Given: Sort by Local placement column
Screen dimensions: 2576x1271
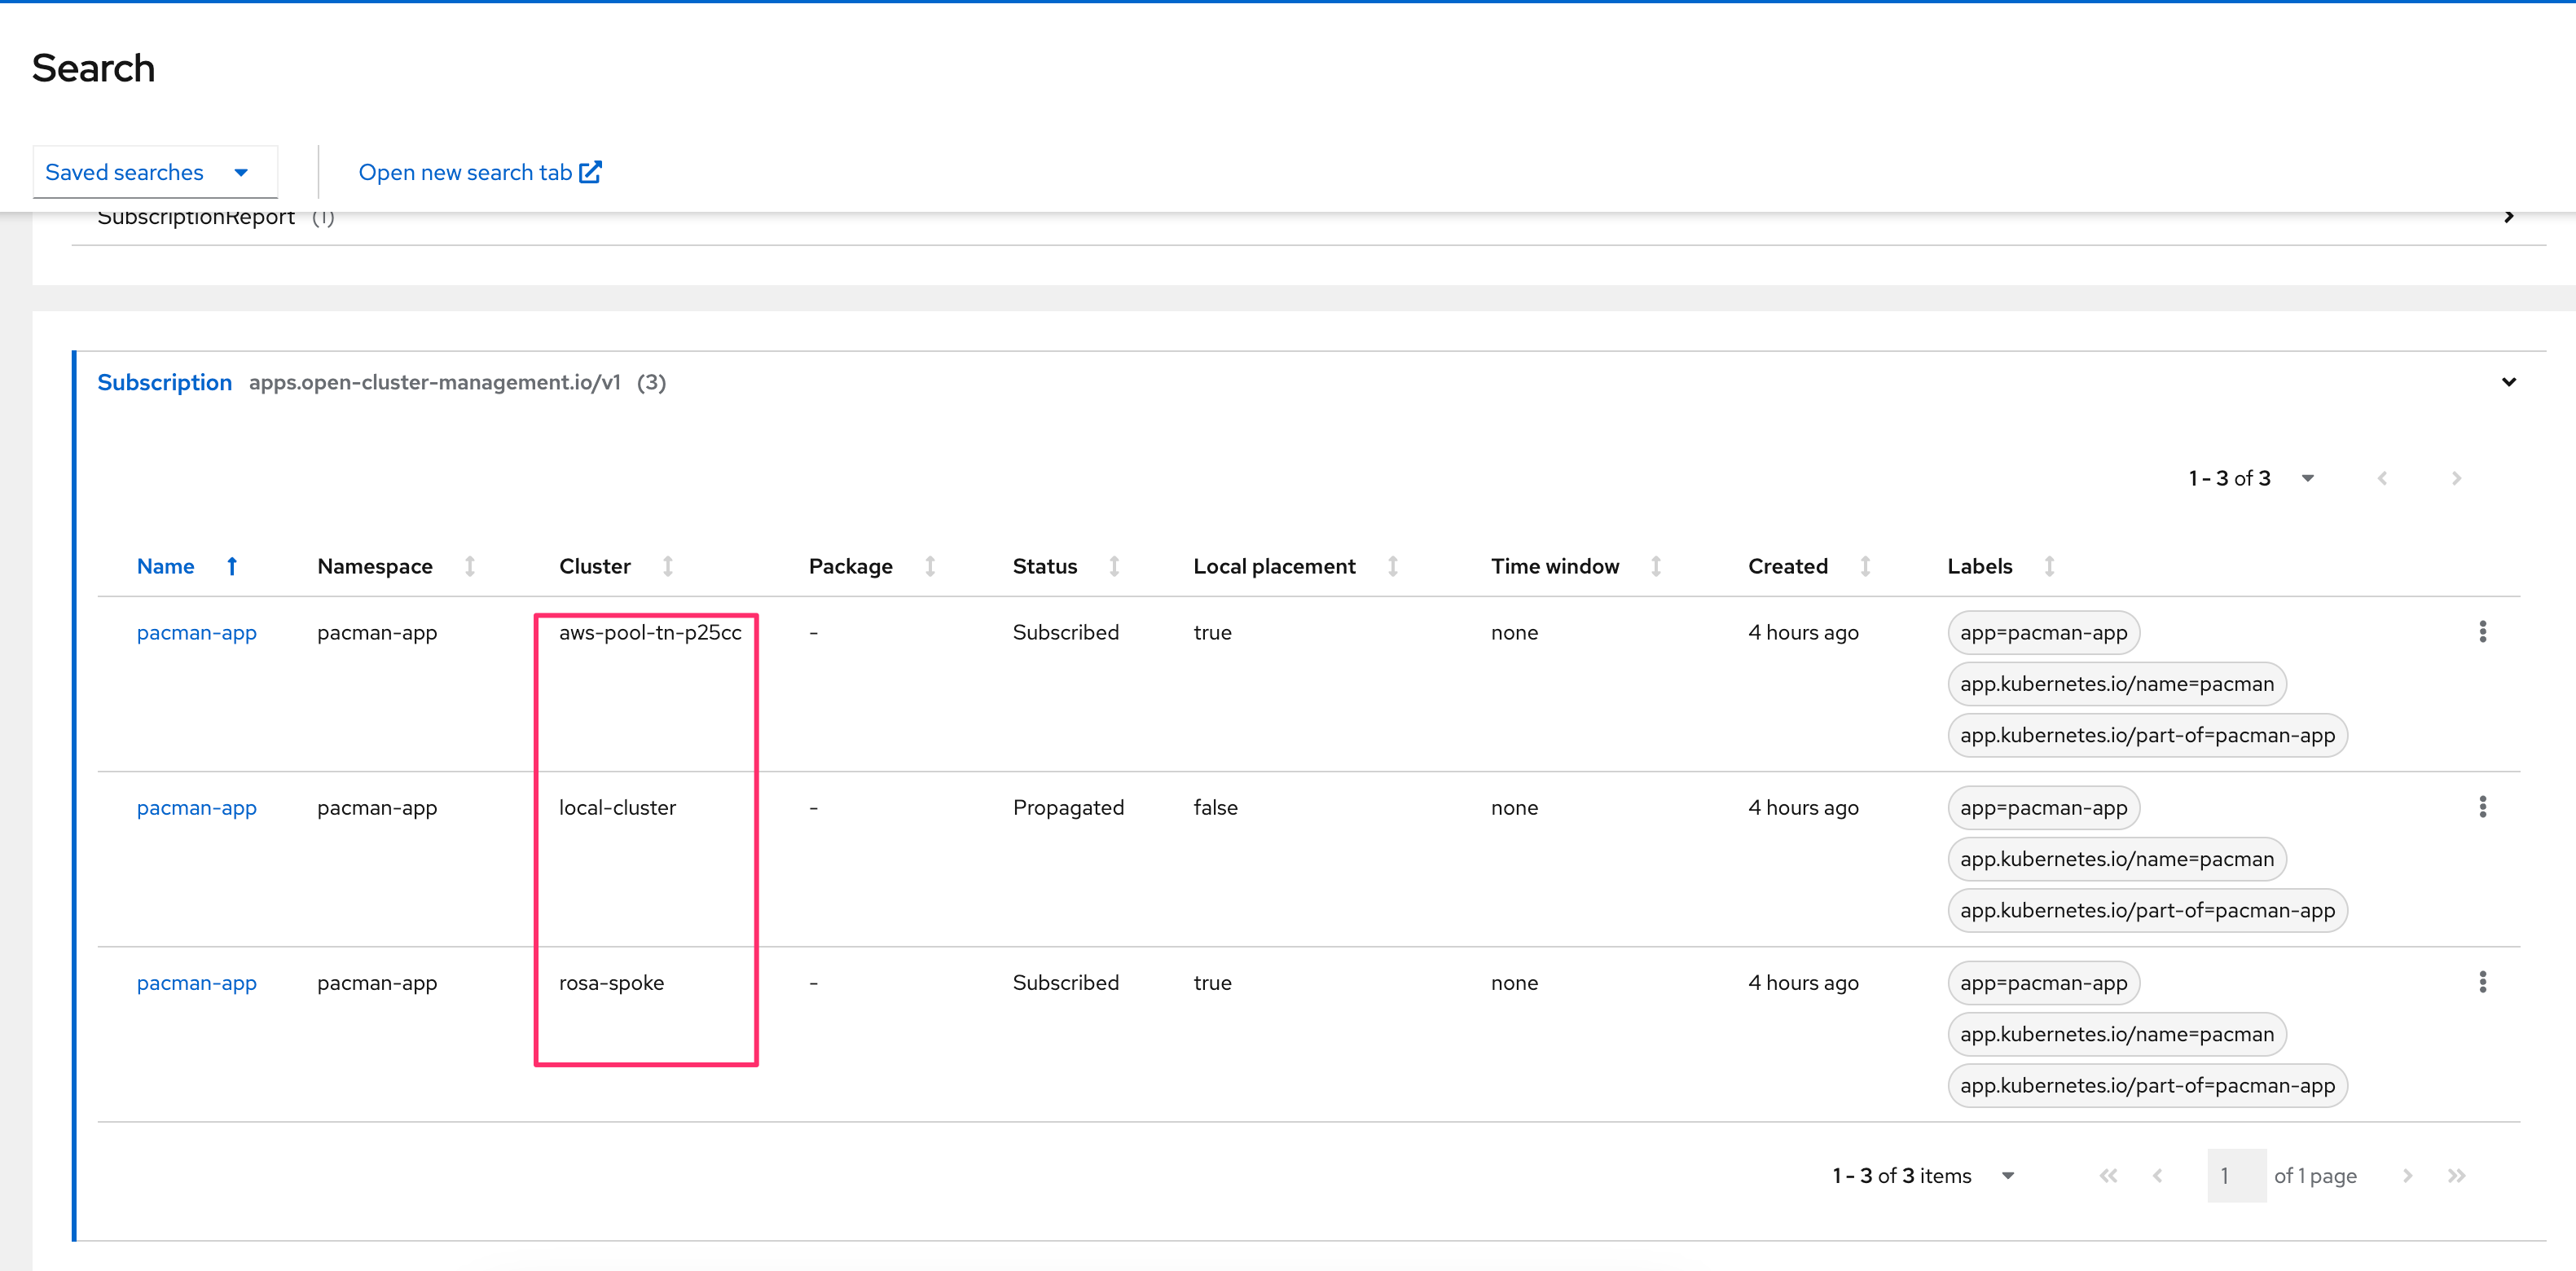Looking at the screenshot, I should (1274, 566).
